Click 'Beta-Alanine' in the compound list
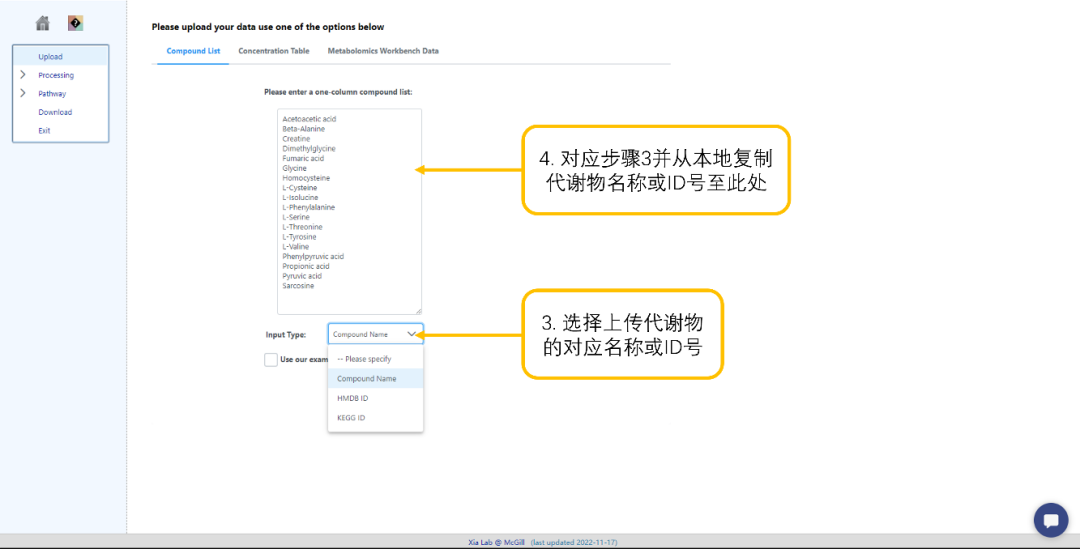This screenshot has height=549, width=1080. 303,129
